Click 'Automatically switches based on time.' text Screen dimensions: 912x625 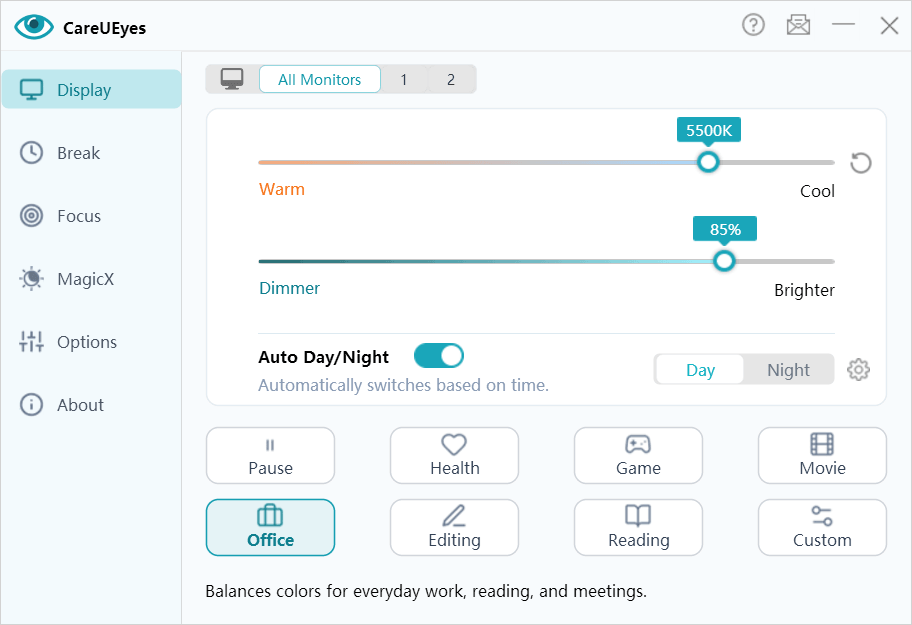pos(403,385)
